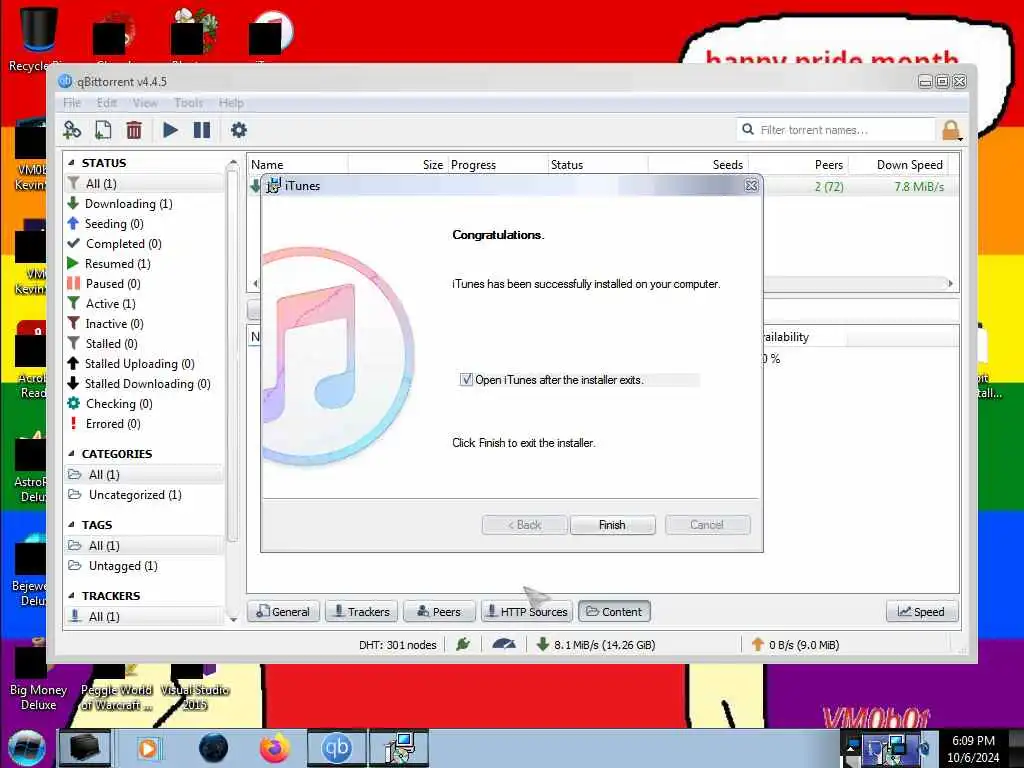This screenshot has height=768, width=1024.
Task: Click the Resume play toolbar icon
Action: point(170,130)
